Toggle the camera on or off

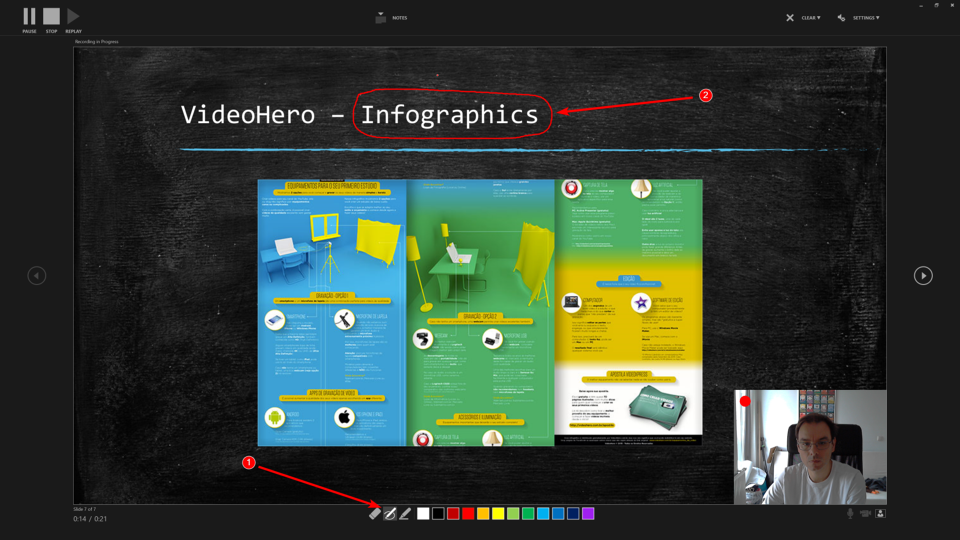click(x=865, y=514)
